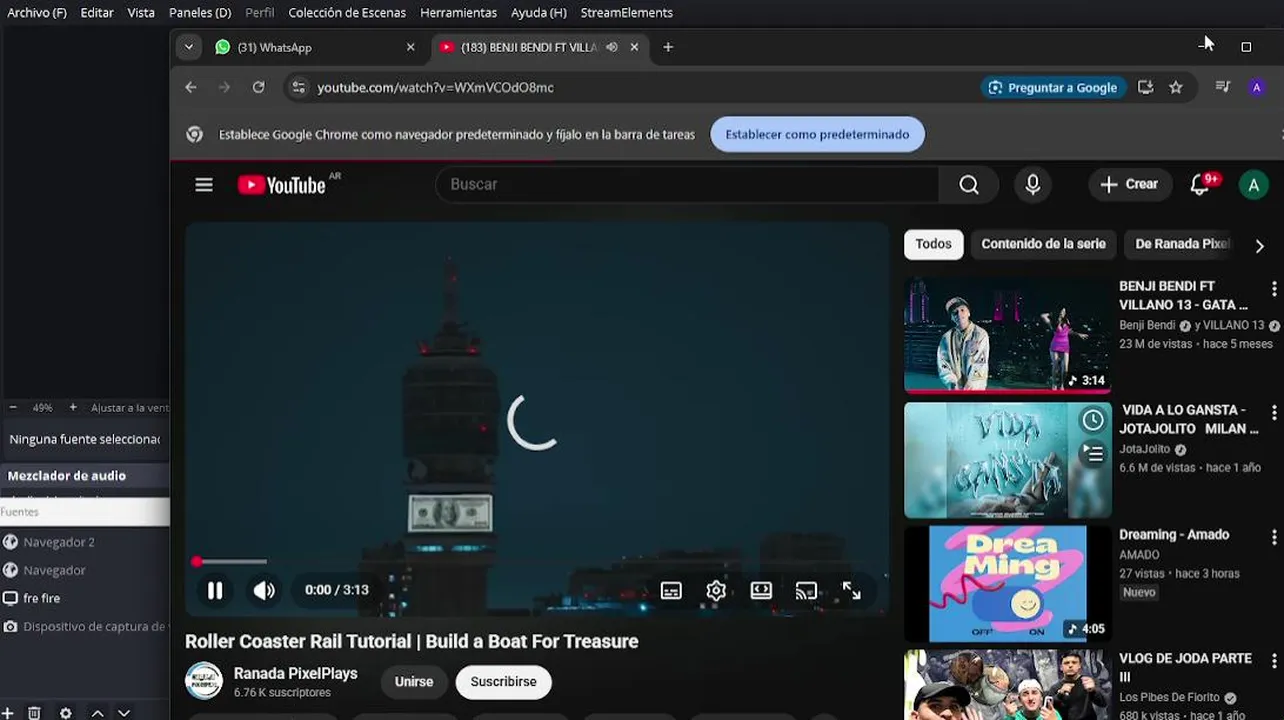The height and width of the screenshot is (720, 1284).
Task: Mute audio on the BENJI BENDI tab
Action: (x=612, y=47)
